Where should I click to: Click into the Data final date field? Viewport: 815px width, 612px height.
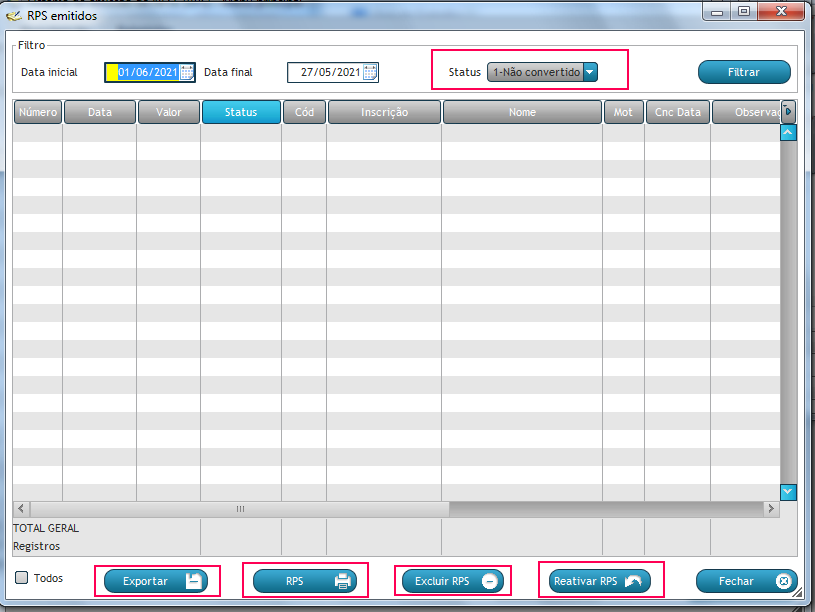(x=325, y=72)
